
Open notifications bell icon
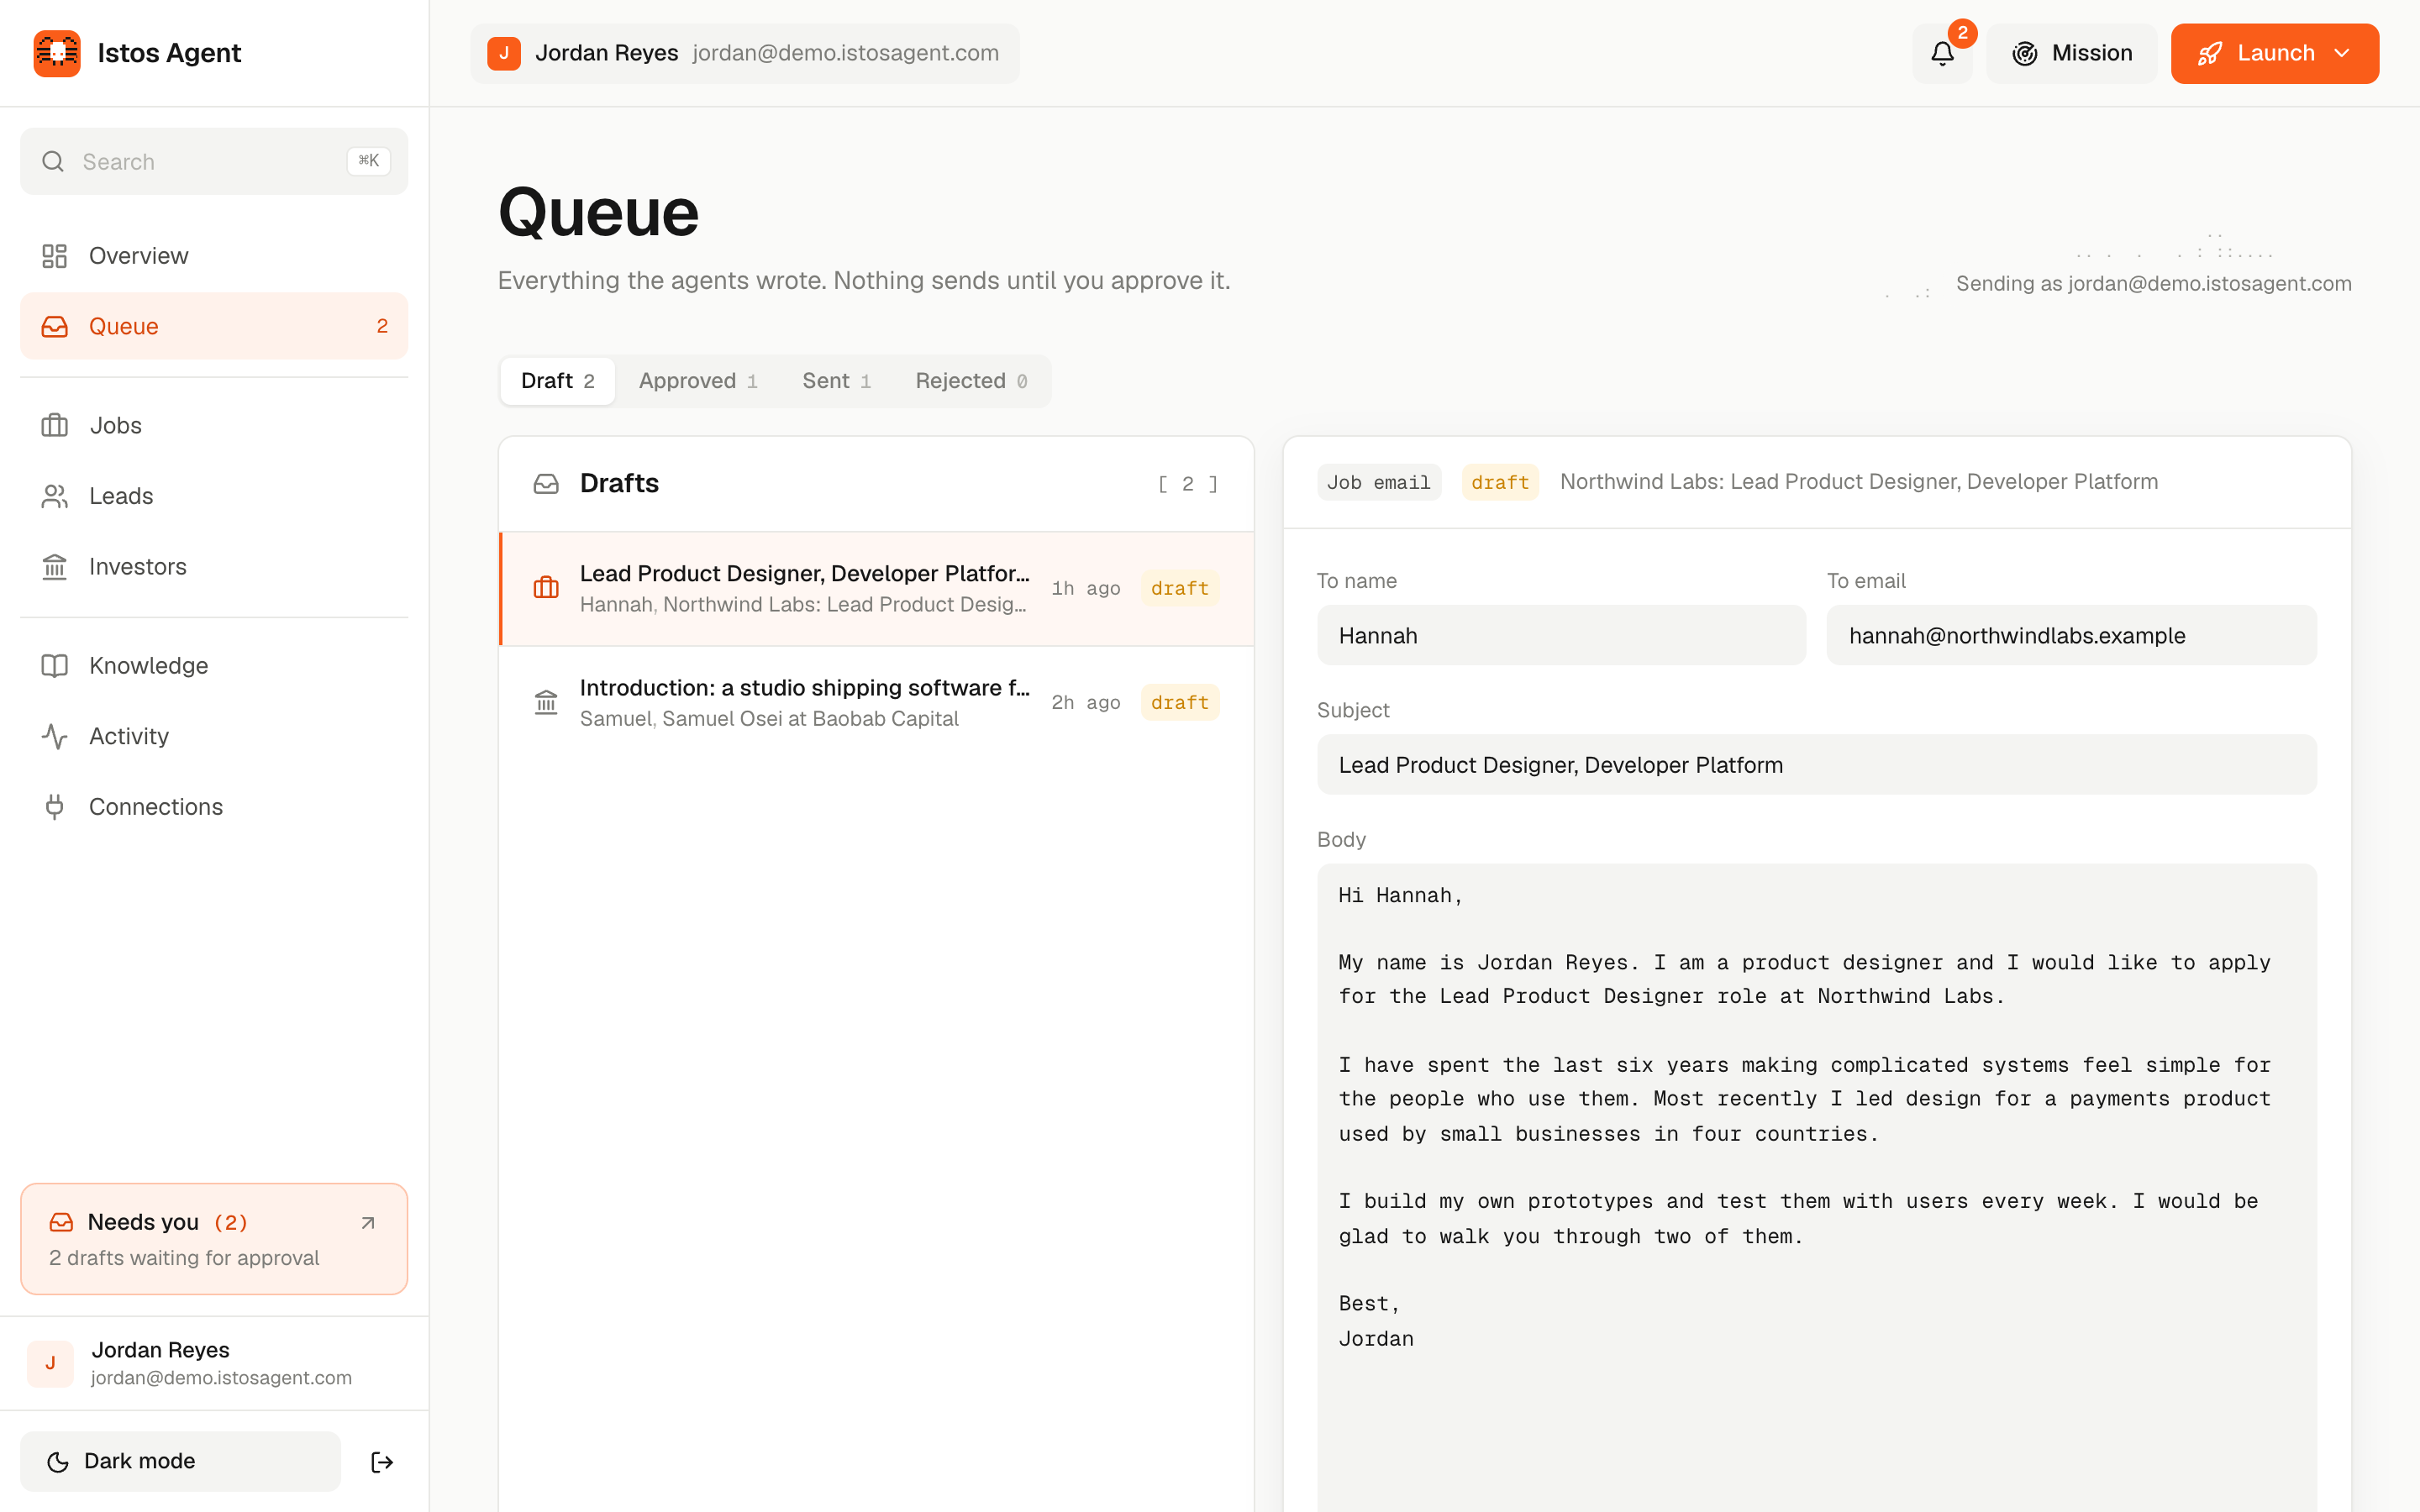(x=1942, y=53)
